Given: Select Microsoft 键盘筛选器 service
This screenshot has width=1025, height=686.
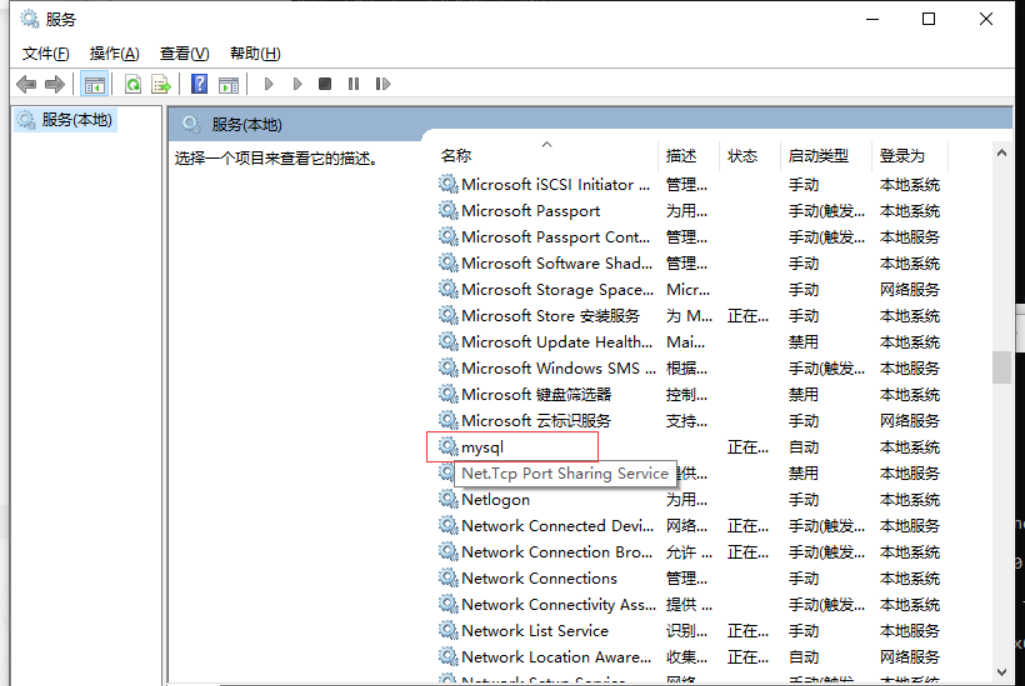Looking at the screenshot, I should click(536, 394).
